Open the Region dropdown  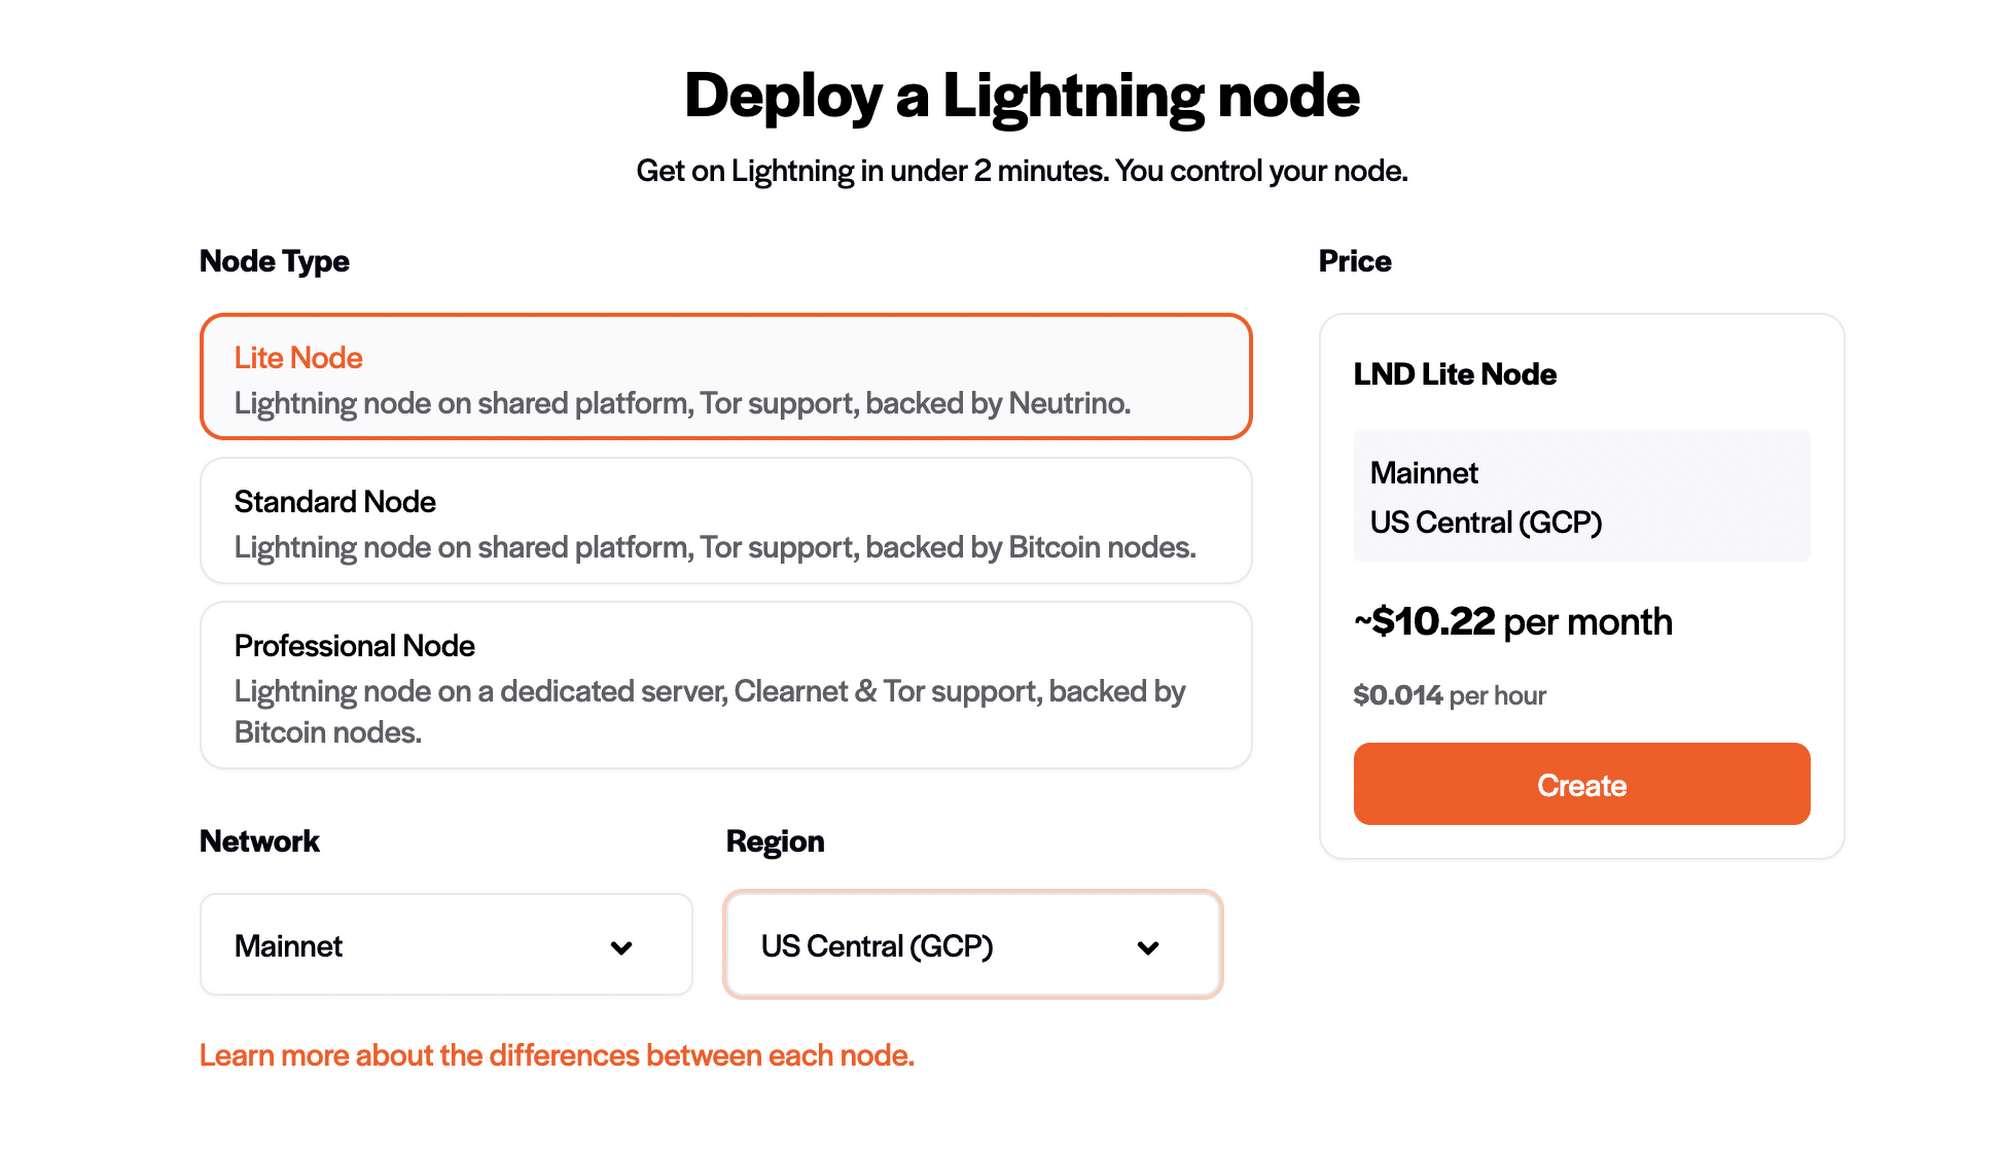(971, 944)
